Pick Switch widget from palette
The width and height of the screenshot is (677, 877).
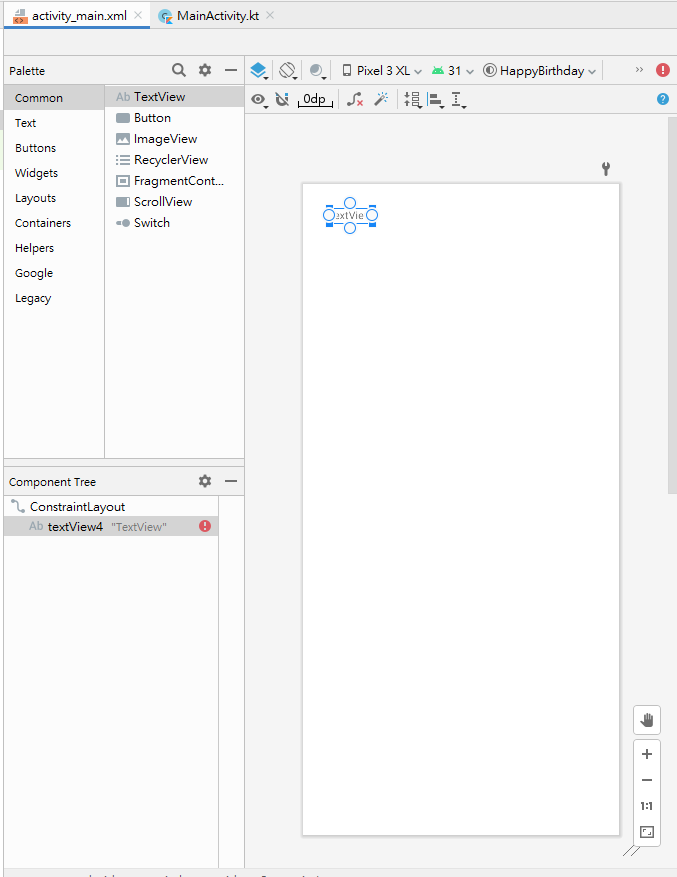click(175, 223)
